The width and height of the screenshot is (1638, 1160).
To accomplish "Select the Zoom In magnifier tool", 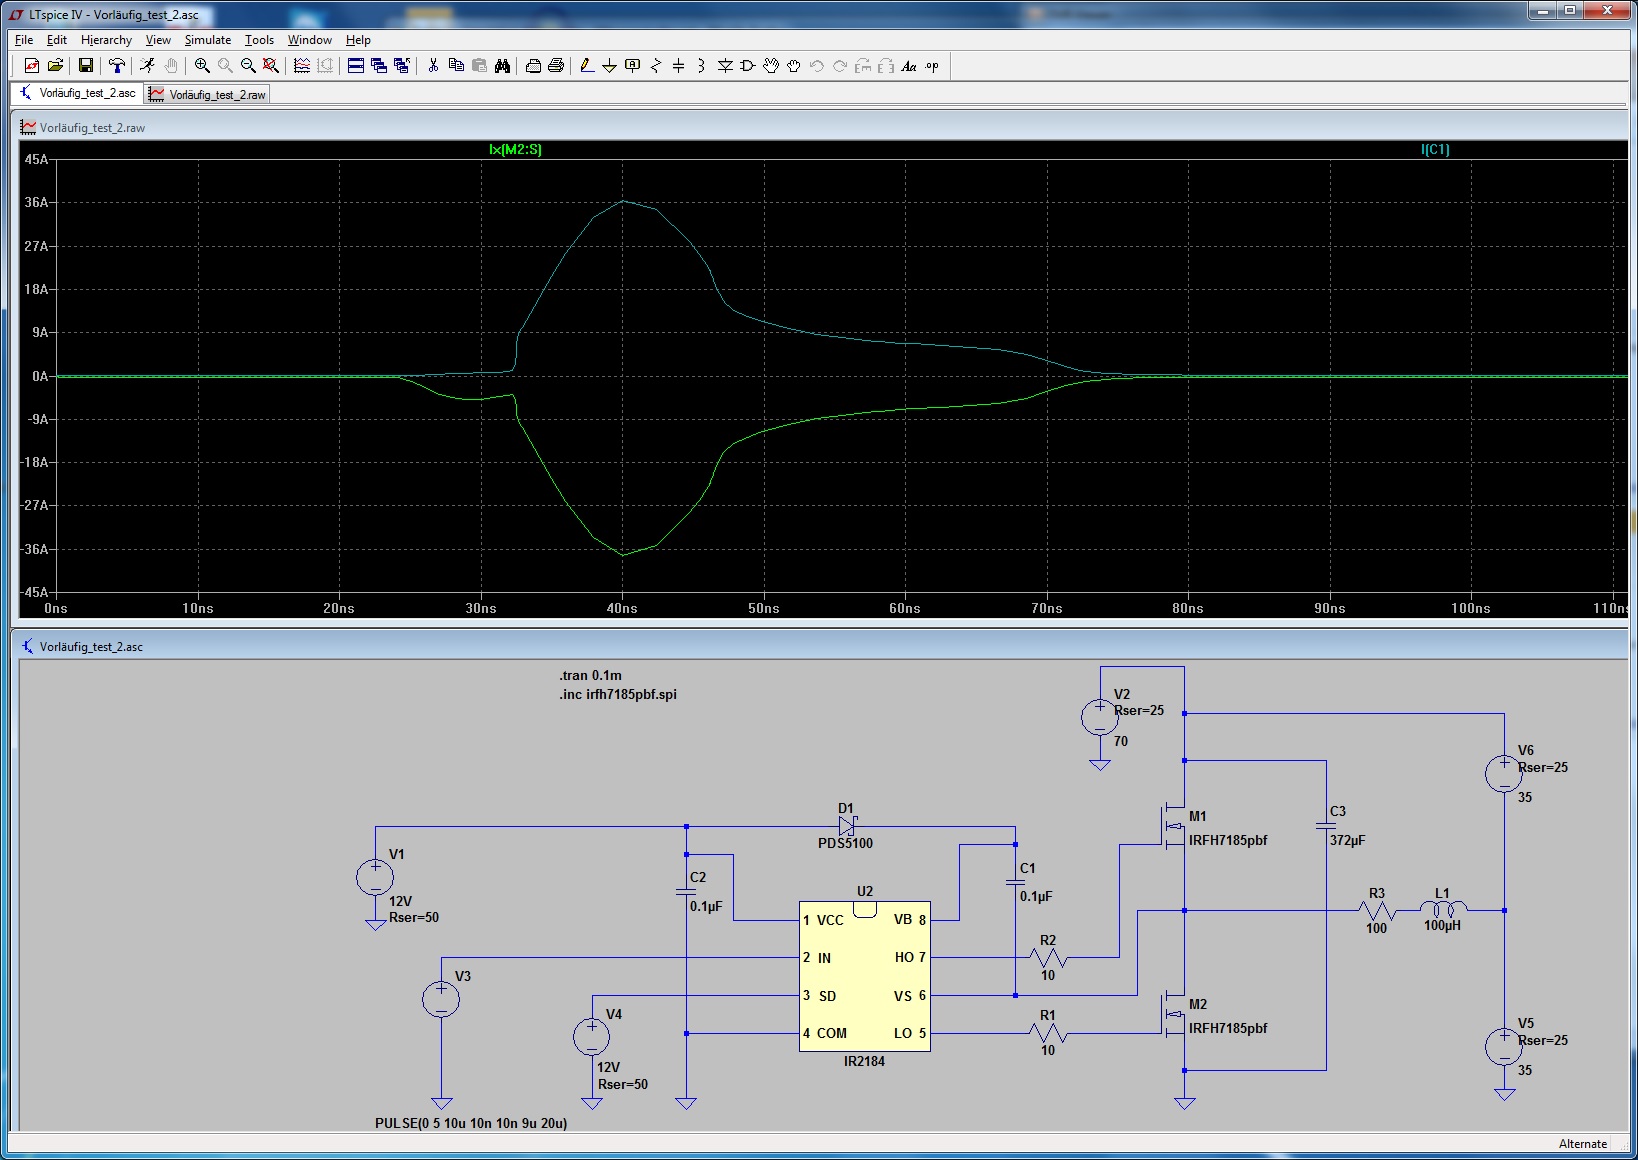I will point(202,66).
